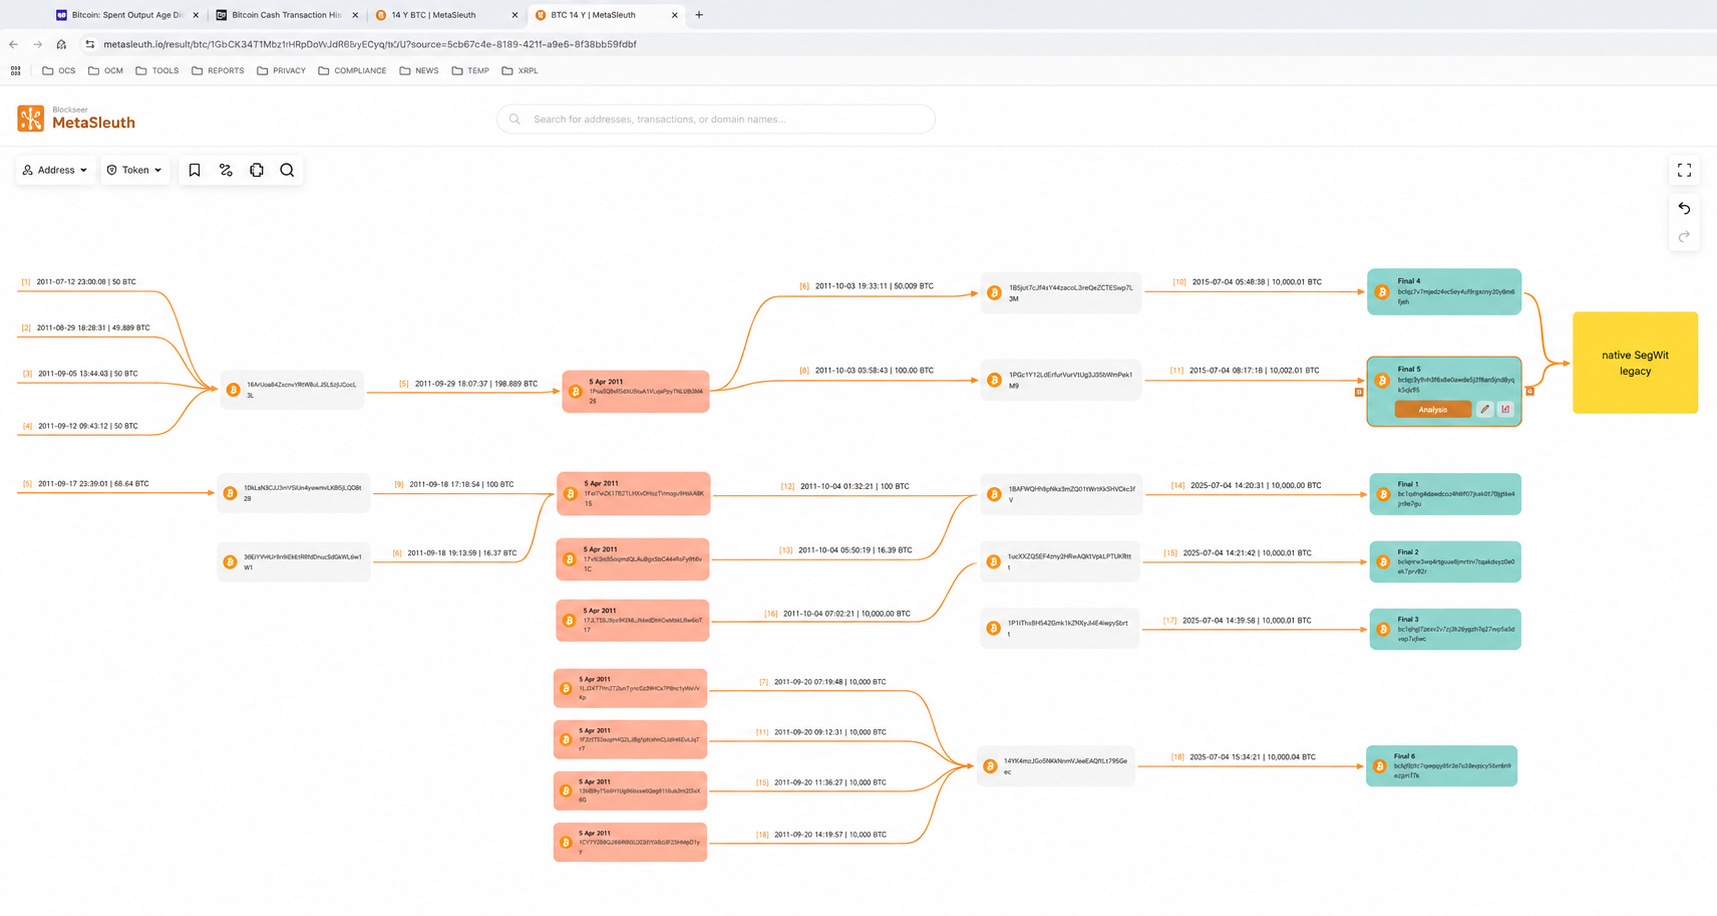Open the REPORTS bookmarks folder

coord(218,71)
